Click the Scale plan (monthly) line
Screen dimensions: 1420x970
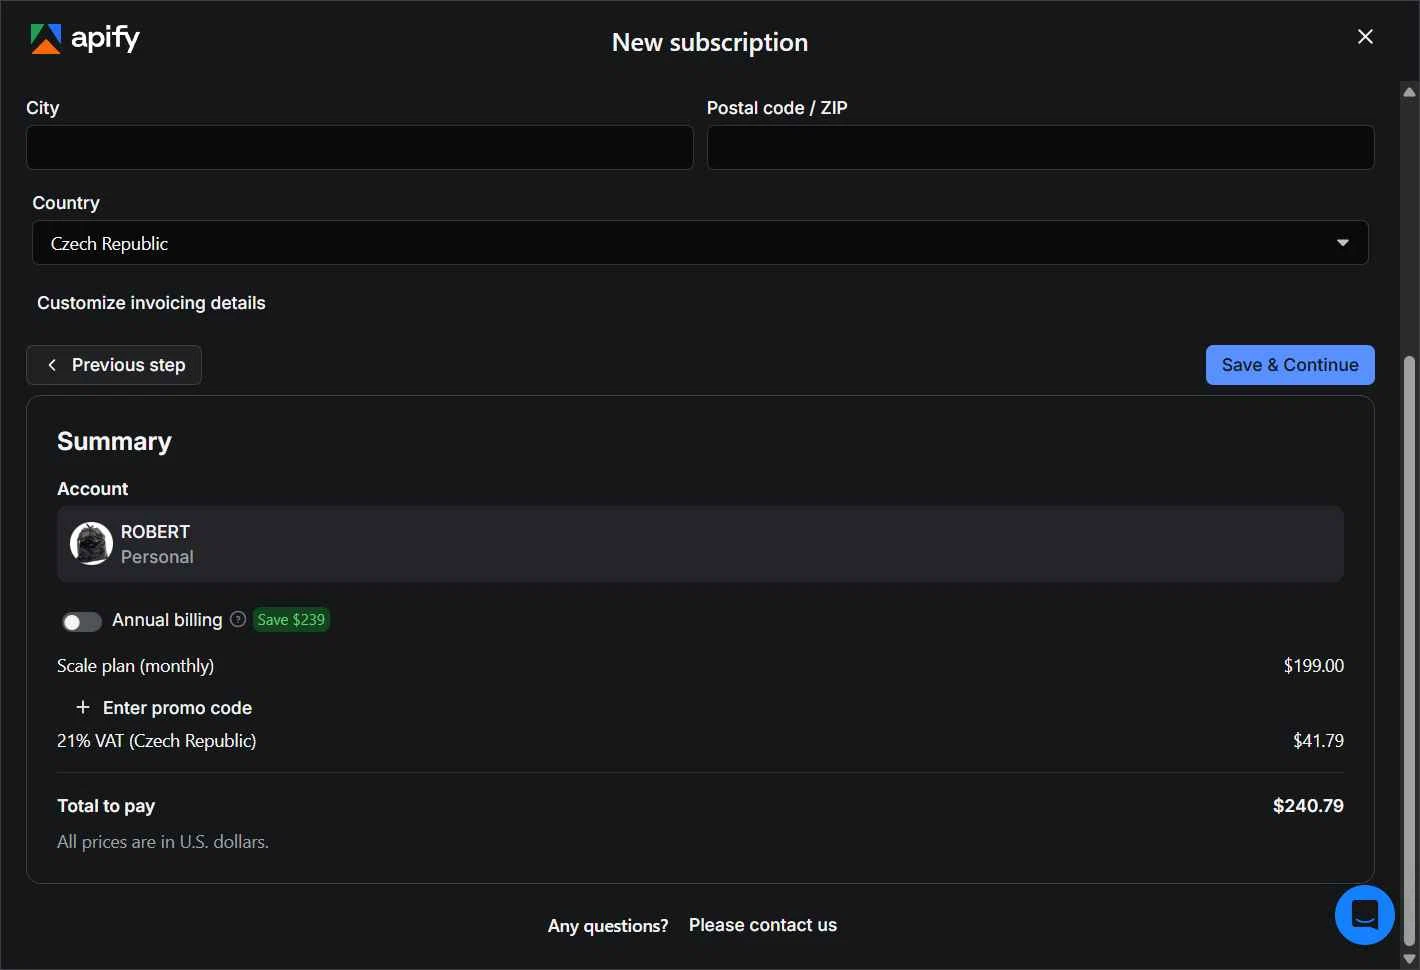click(135, 666)
